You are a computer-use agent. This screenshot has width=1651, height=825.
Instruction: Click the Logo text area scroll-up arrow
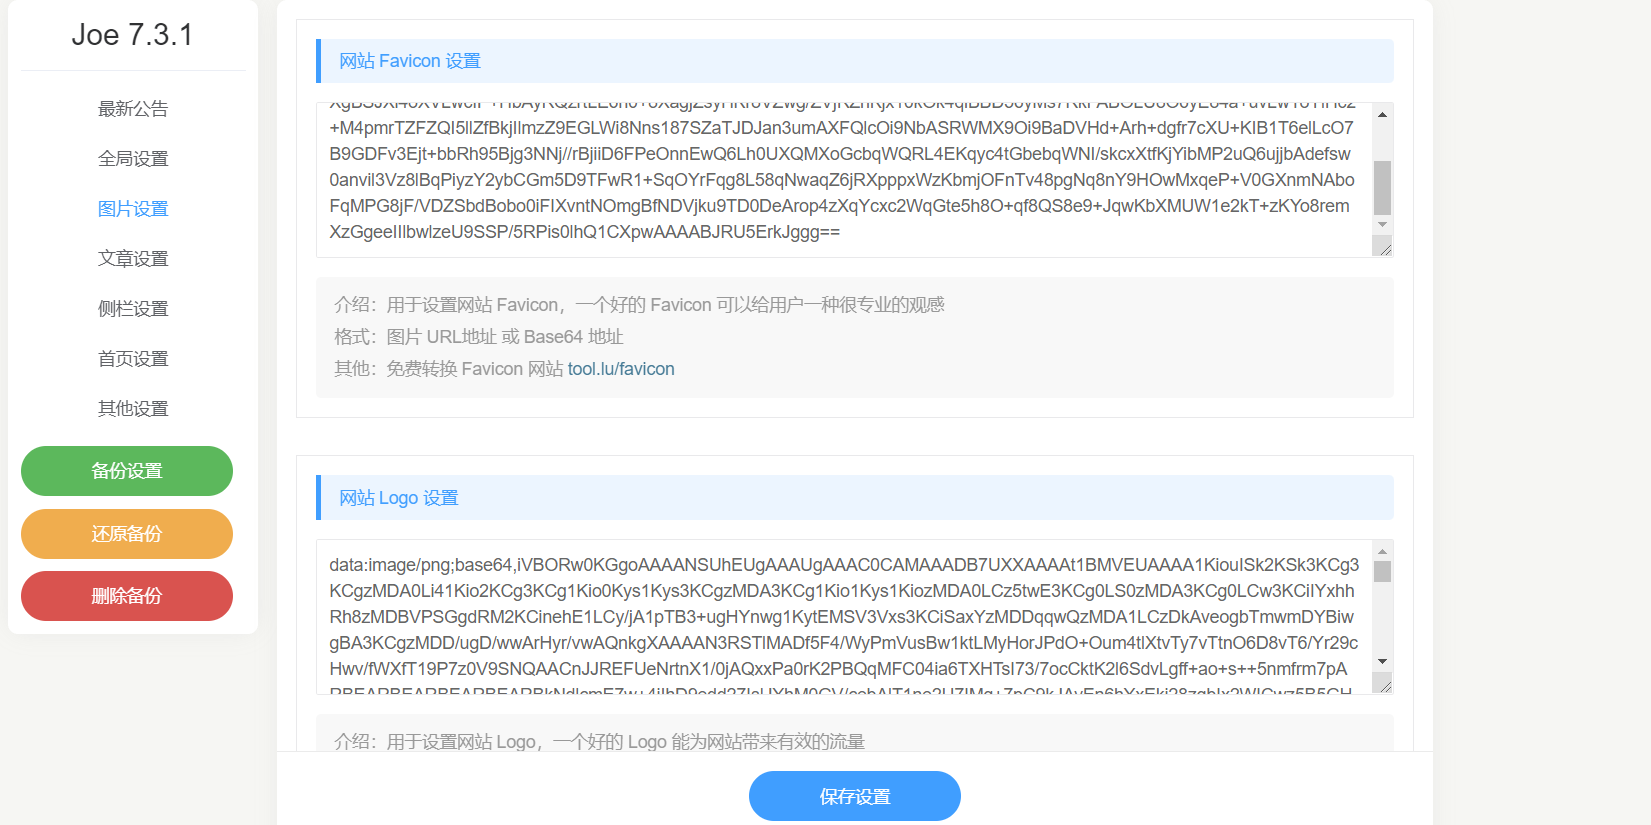pos(1382,551)
